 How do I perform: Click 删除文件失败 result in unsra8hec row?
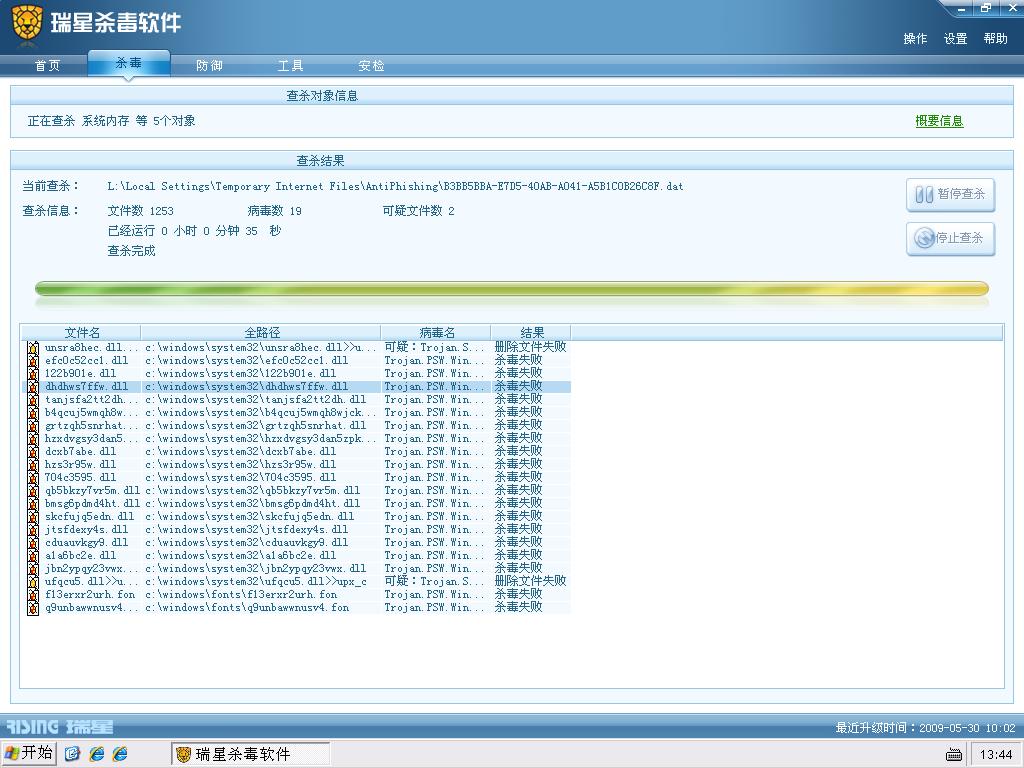pos(530,347)
